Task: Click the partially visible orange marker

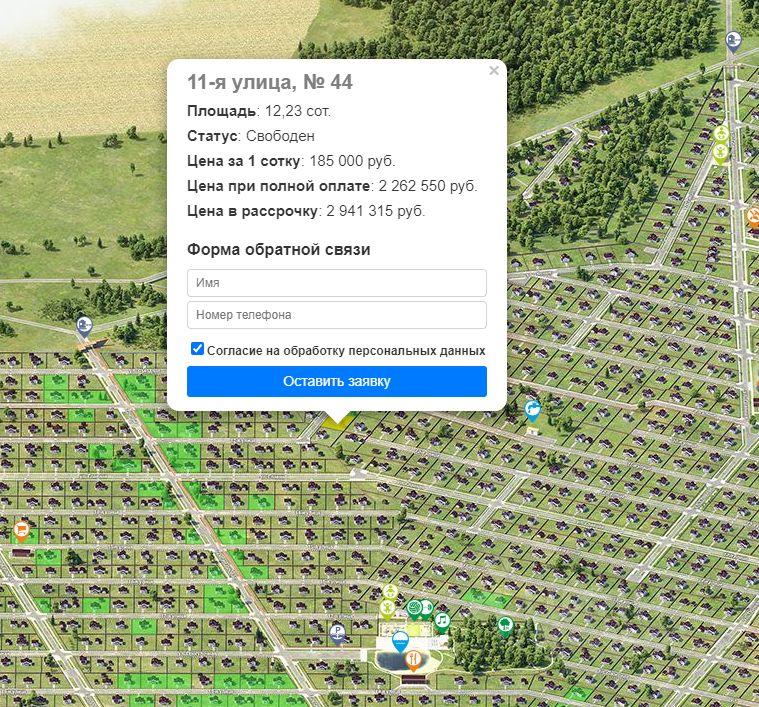Action: [x=753, y=217]
